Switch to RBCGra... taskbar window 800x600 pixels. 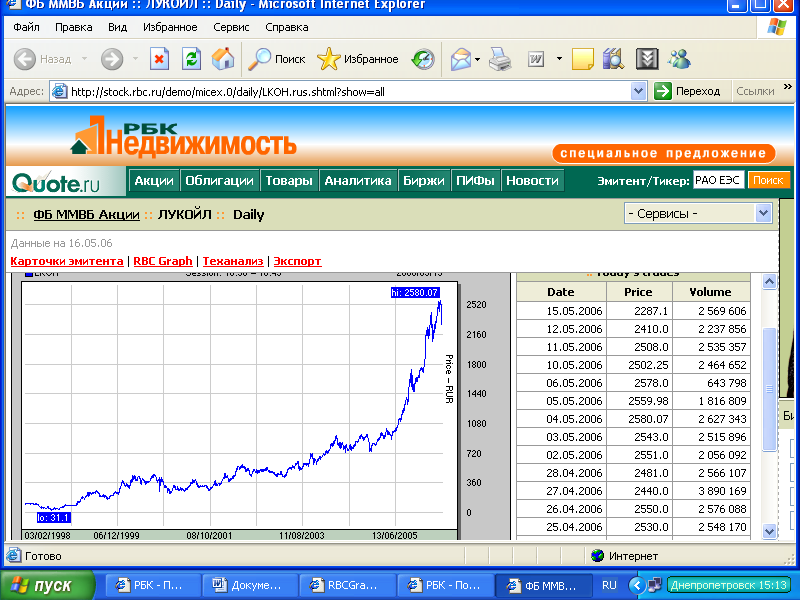click(x=347, y=585)
